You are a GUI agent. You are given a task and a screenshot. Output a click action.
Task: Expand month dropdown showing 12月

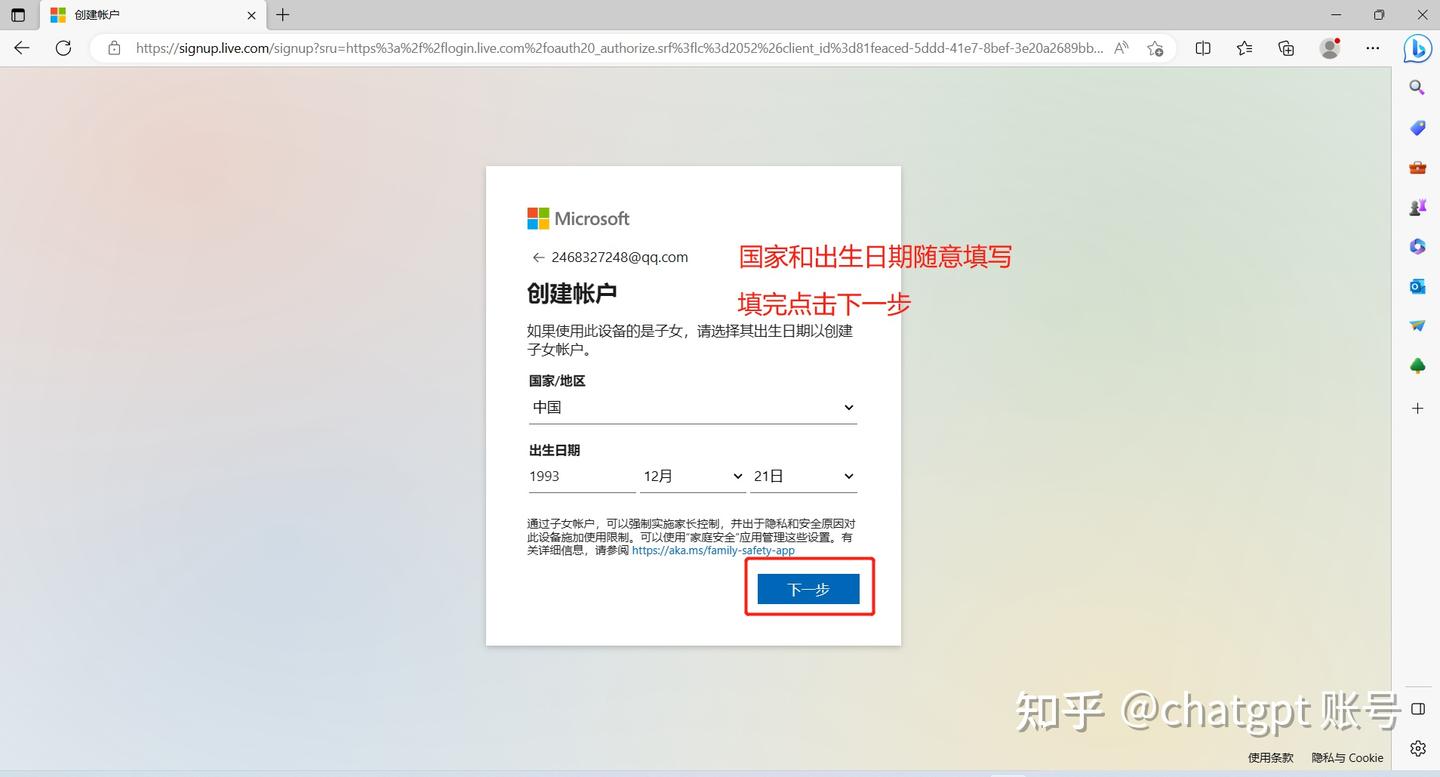point(693,476)
